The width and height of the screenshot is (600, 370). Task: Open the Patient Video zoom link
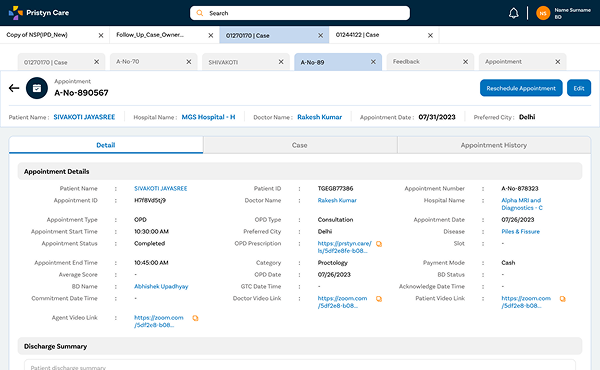tap(526, 302)
